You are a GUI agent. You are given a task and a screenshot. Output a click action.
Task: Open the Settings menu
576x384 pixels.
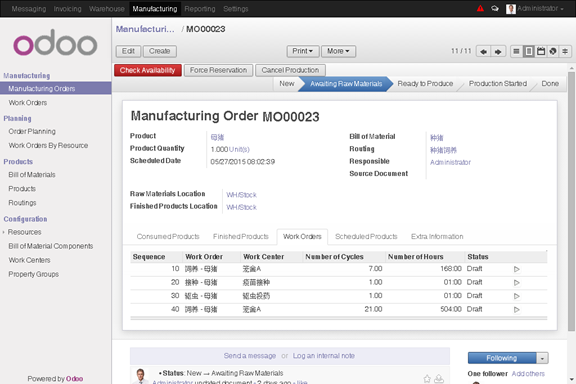pyautogui.click(x=236, y=9)
